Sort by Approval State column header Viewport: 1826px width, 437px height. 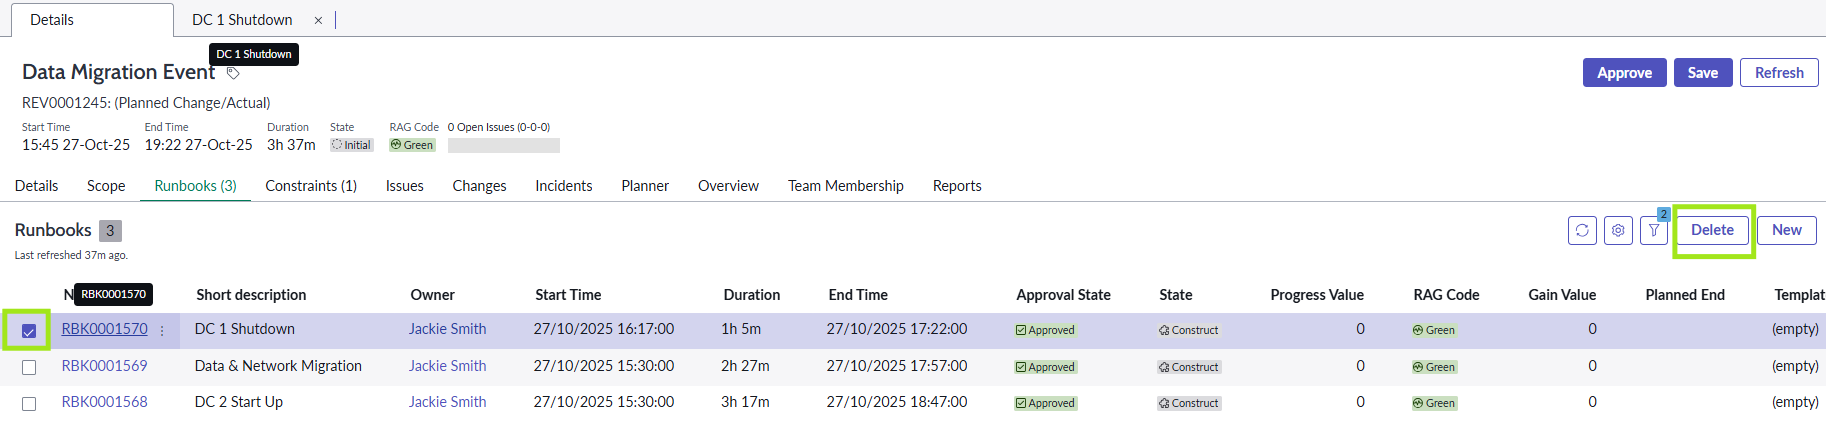[x=1062, y=295]
